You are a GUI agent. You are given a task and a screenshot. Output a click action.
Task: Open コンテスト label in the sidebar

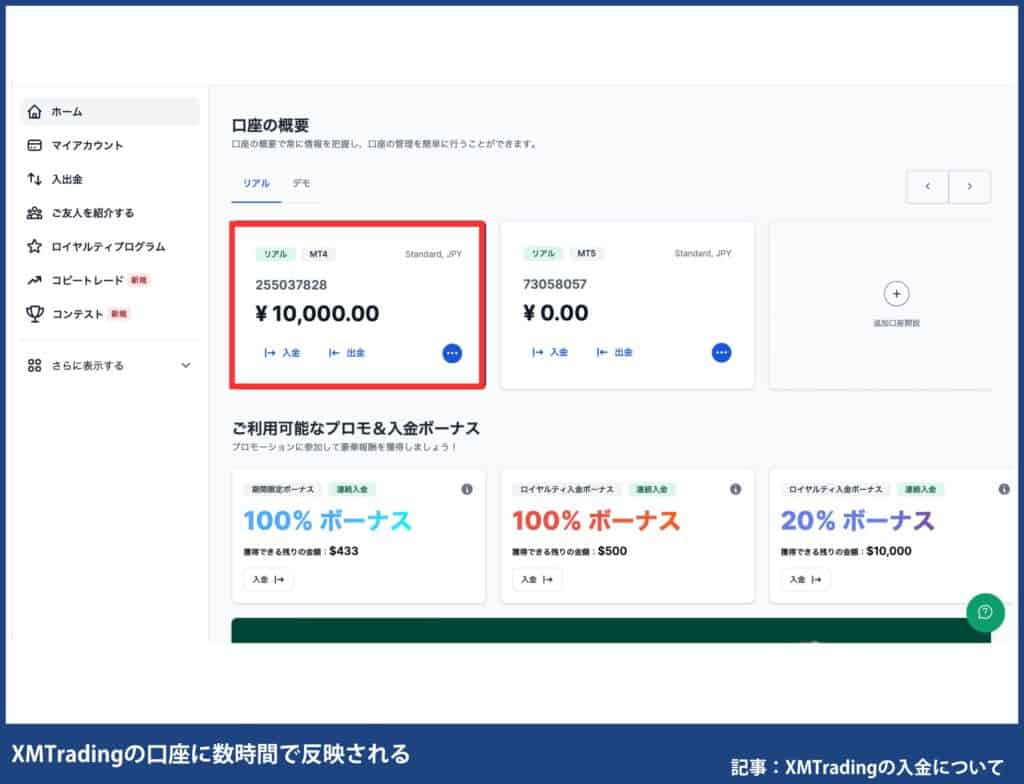[78, 314]
